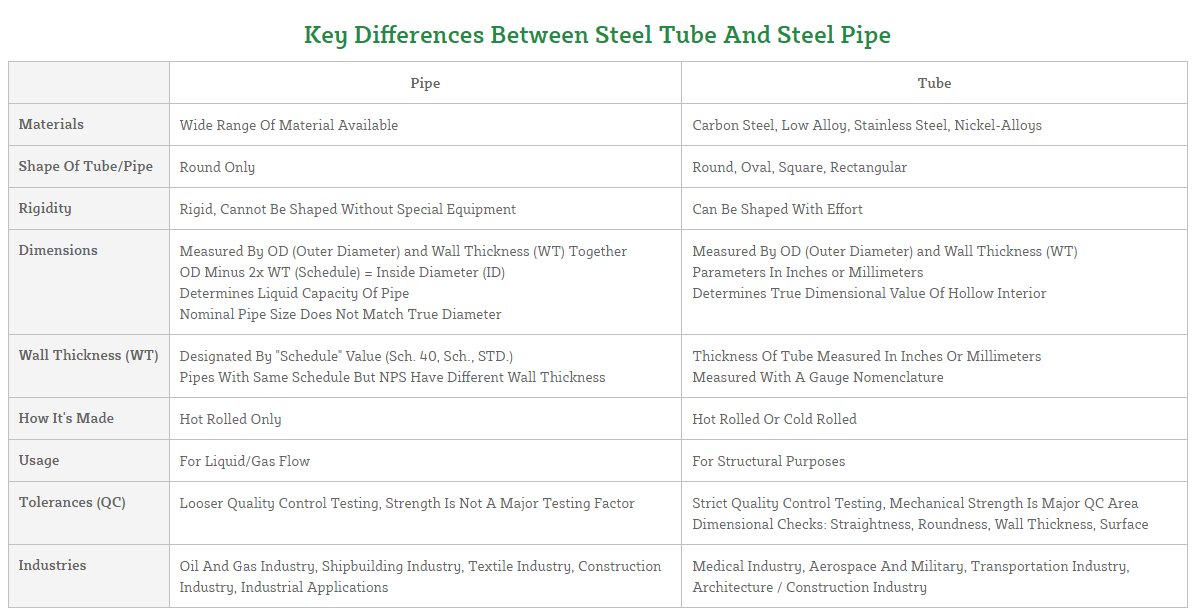Click the 'Round, Oval, Square, Rectangular' cell
Image resolution: width=1195 pixels, height=613 pixels.
[800, 167]
